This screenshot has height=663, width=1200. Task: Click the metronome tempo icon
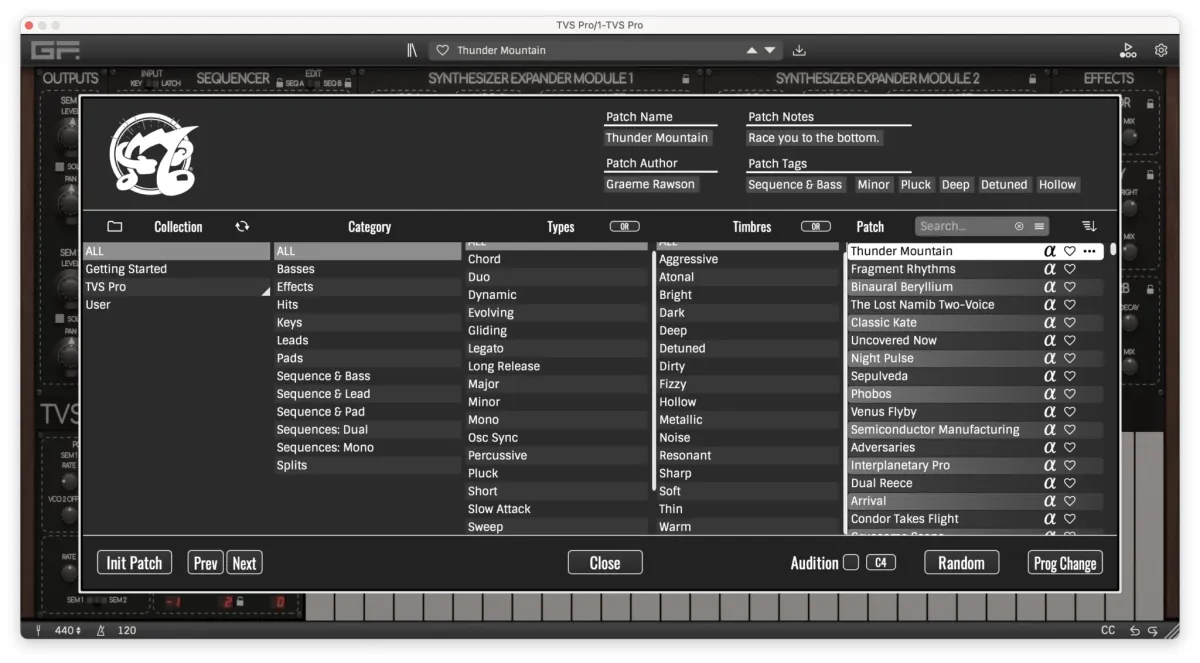pyautogui.click(x=101, y=631)
